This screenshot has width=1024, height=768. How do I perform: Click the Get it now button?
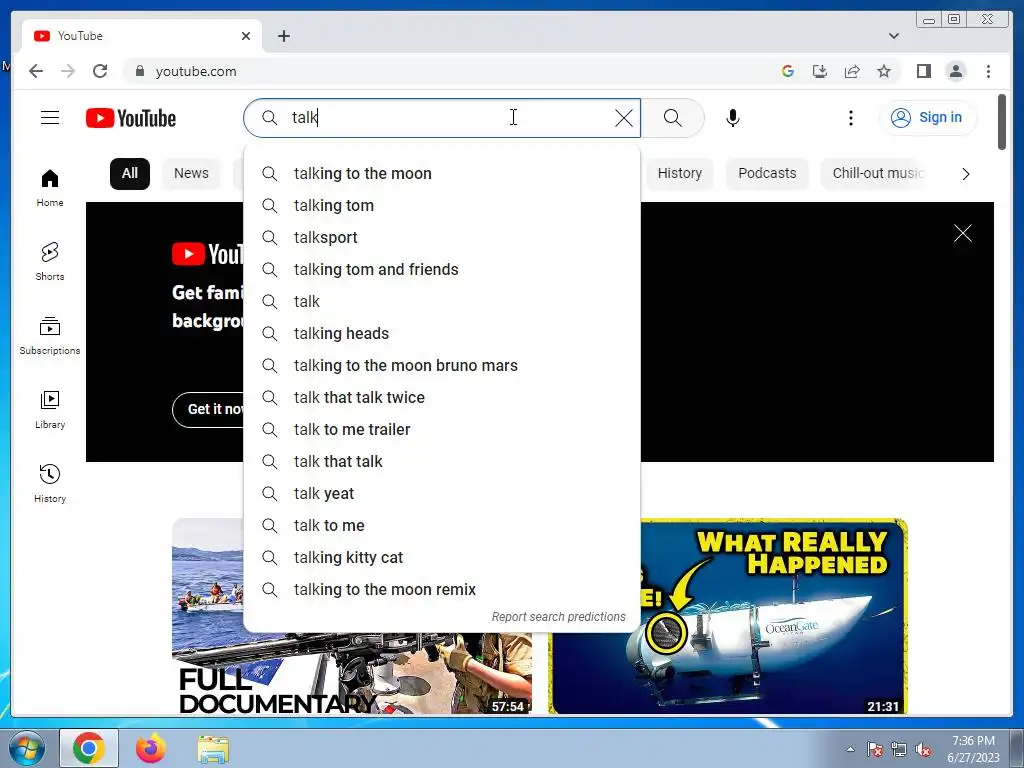[x=209, y=409]
